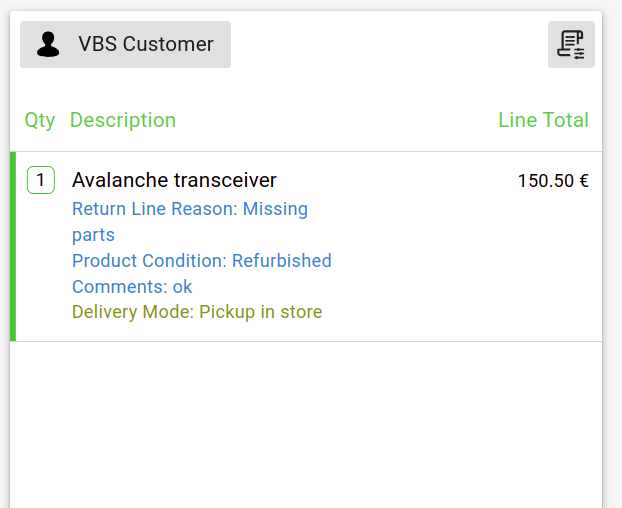
Task: Click the 'ok' comment value
Action: pyautogui.click(x=182, y=287)
